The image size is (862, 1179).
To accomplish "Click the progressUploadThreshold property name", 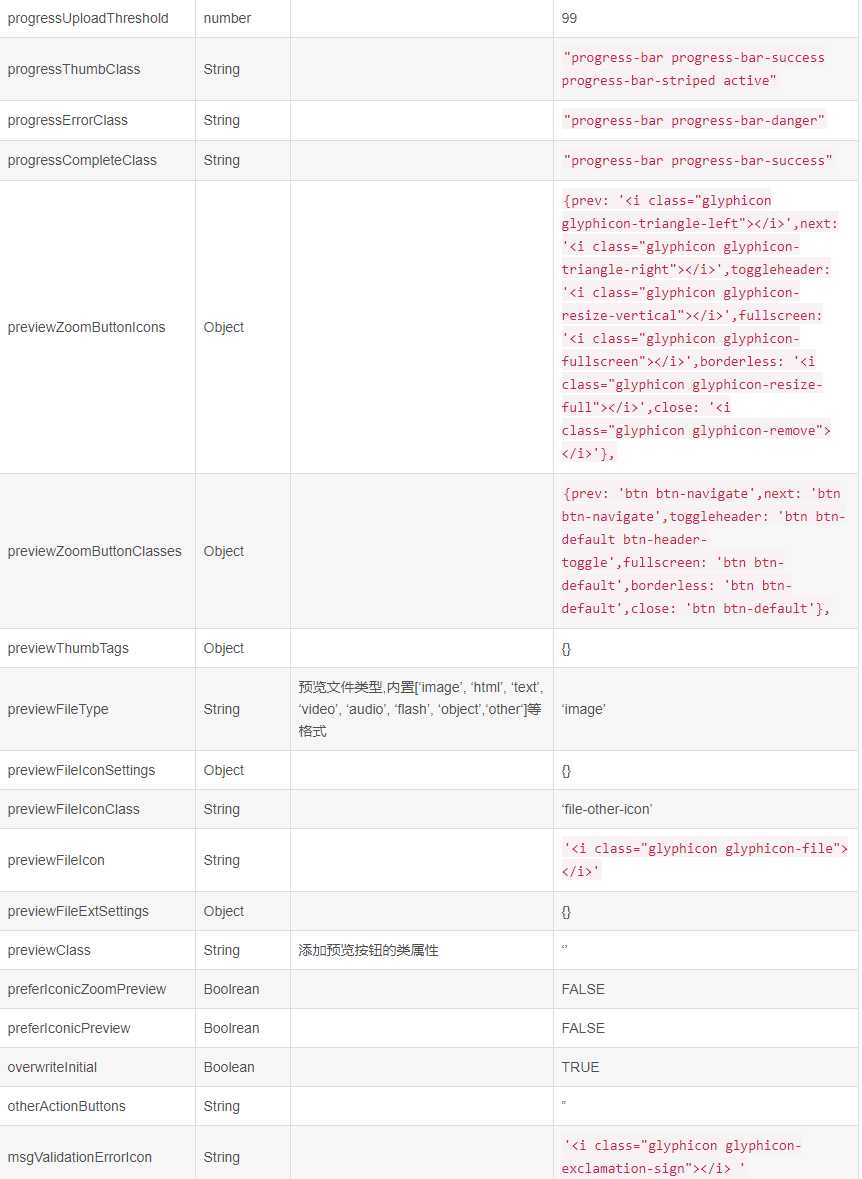I will [88, 18].
